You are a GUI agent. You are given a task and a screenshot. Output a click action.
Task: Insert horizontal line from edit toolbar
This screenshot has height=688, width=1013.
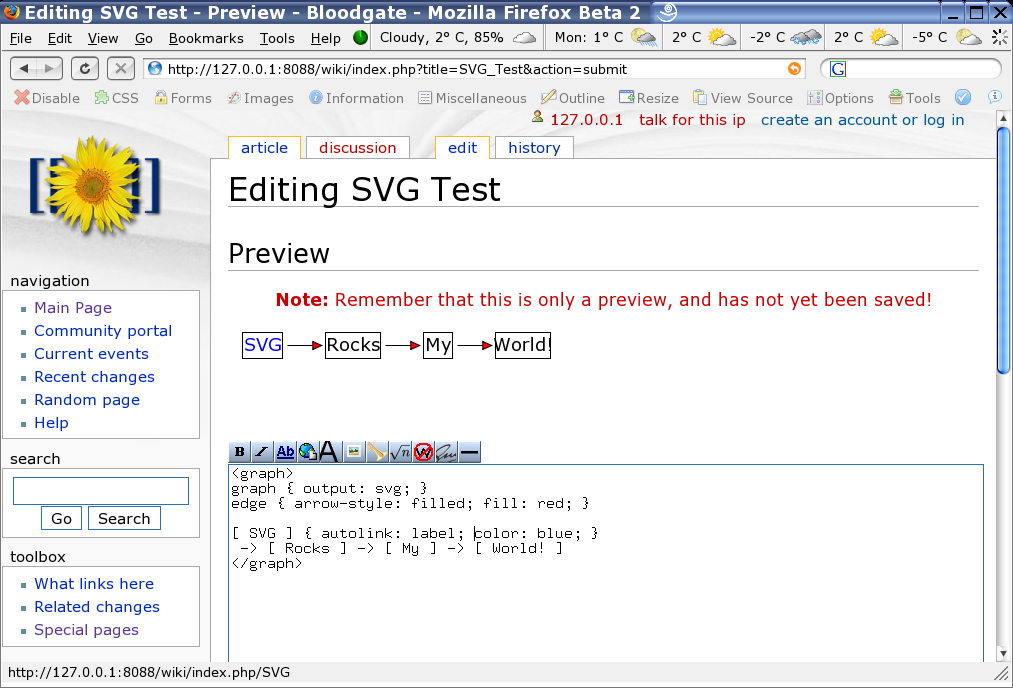(x=469, y=452)
